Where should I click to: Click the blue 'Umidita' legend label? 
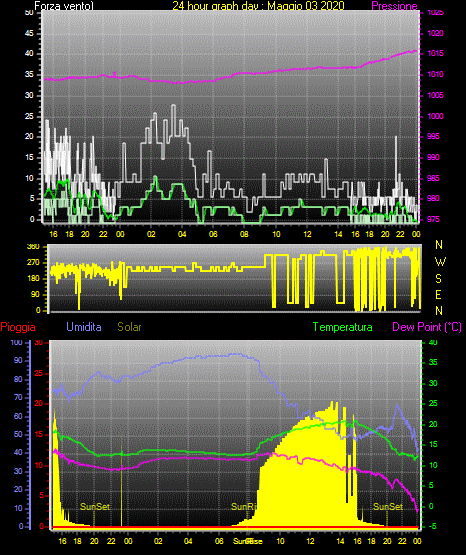tap(84, 327)
